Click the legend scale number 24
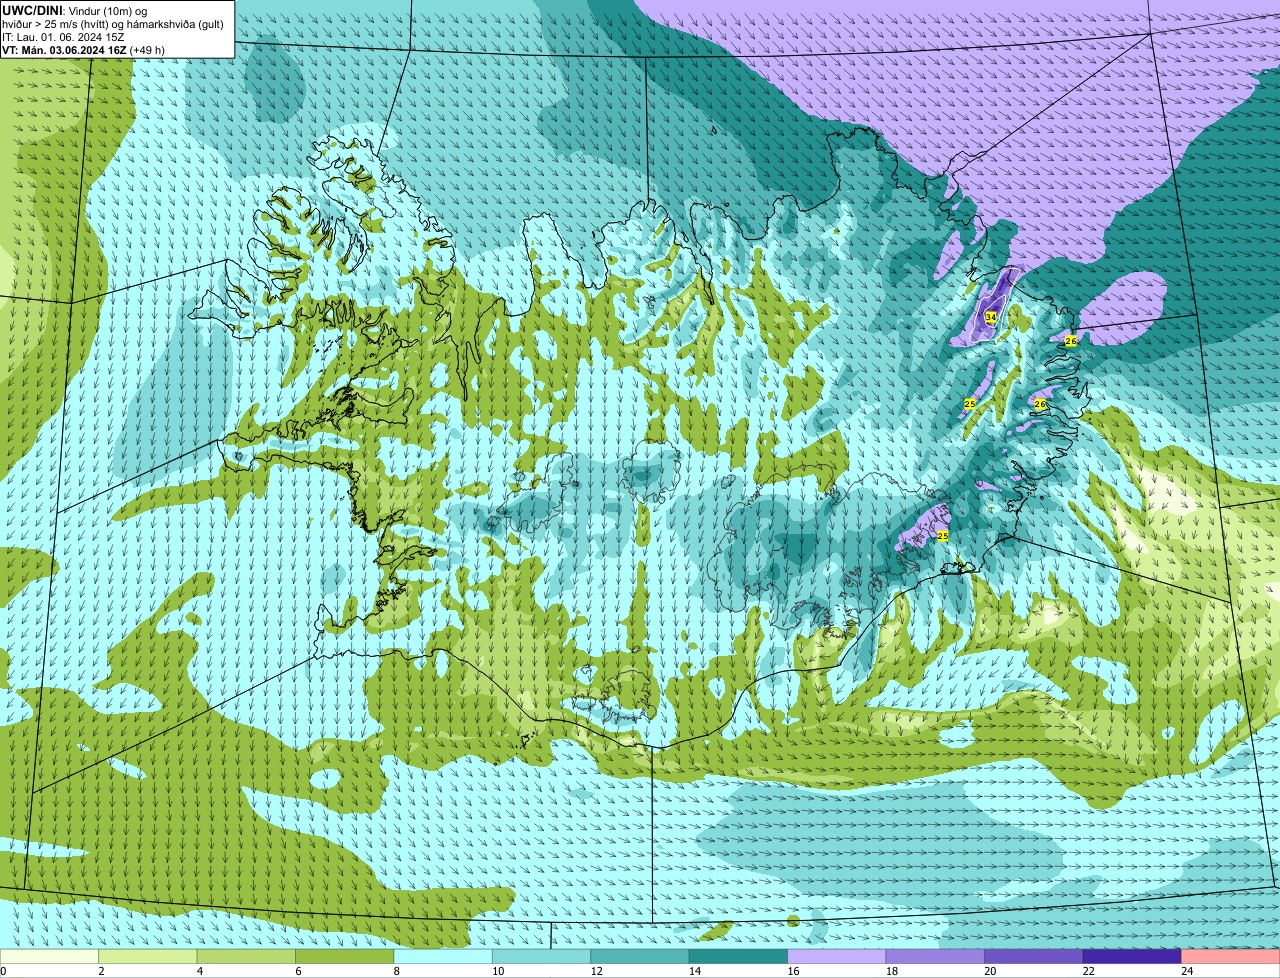The width and height of the screenshot is (1280, 978). [1186, 971]
